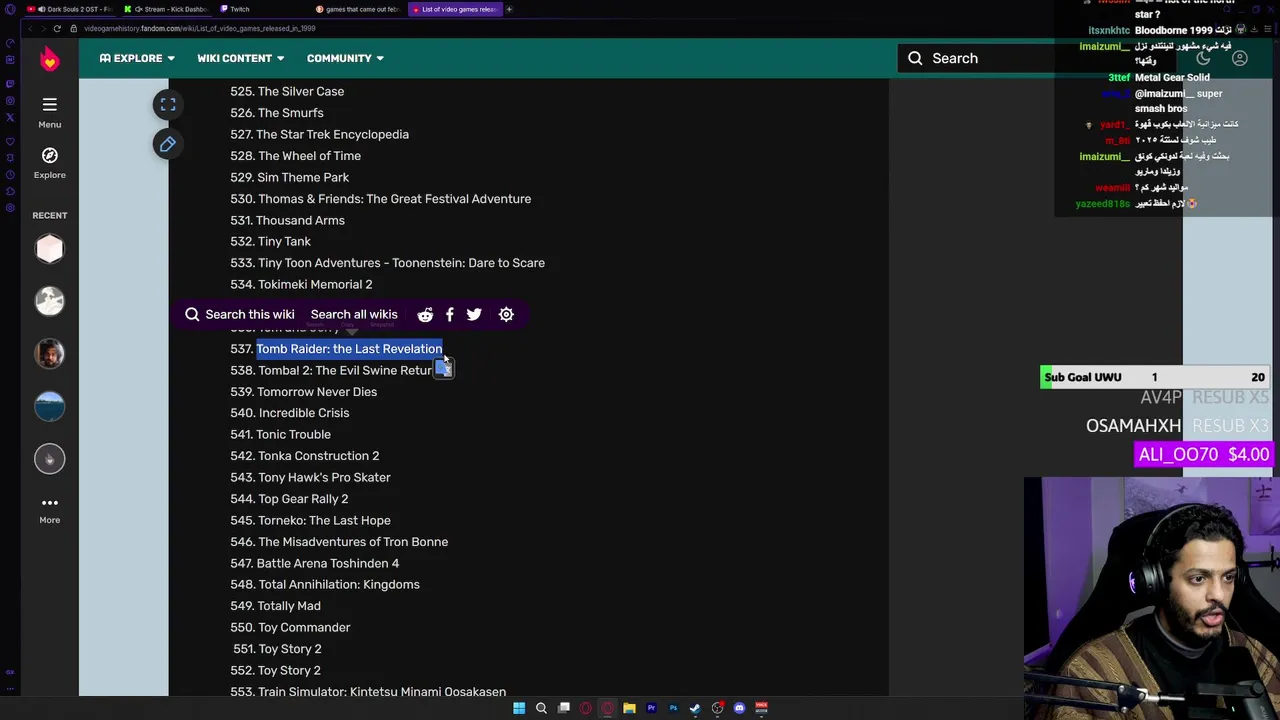Expand the COMMUNITY dropdown
The width and height of the screenshot is (1280, 720).
346,58
